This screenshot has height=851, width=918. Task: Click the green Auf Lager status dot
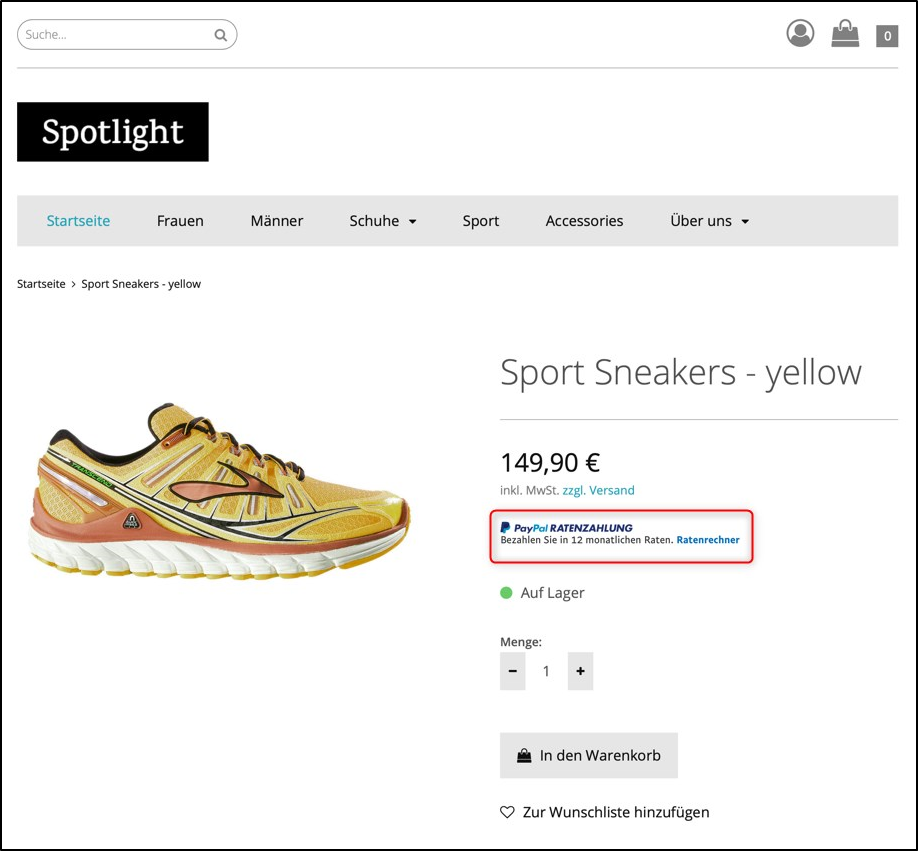(505, 593)
